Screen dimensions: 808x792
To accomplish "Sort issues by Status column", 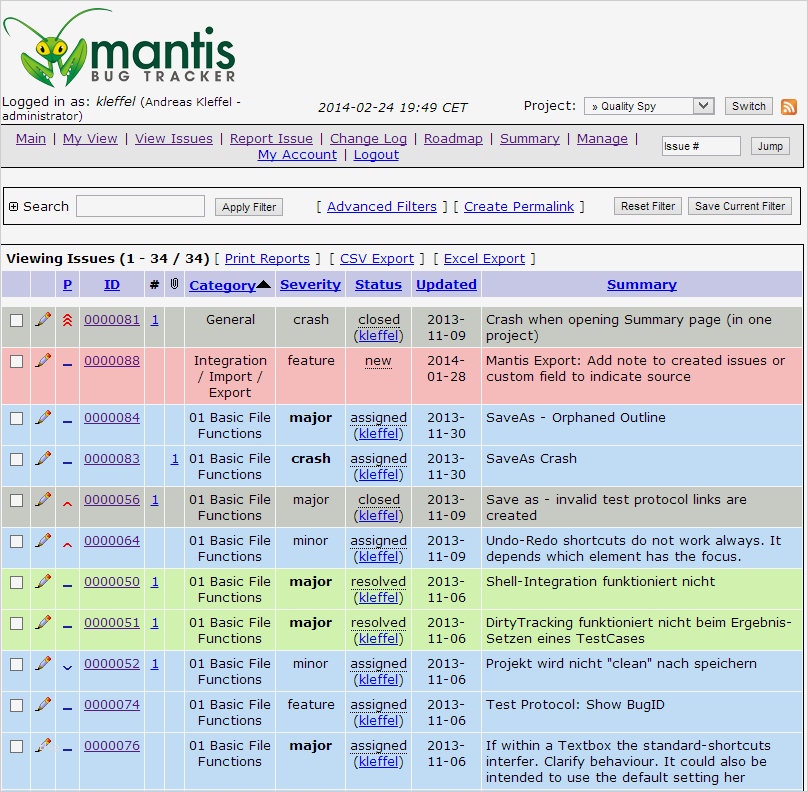I will click(x=378, y=284).
